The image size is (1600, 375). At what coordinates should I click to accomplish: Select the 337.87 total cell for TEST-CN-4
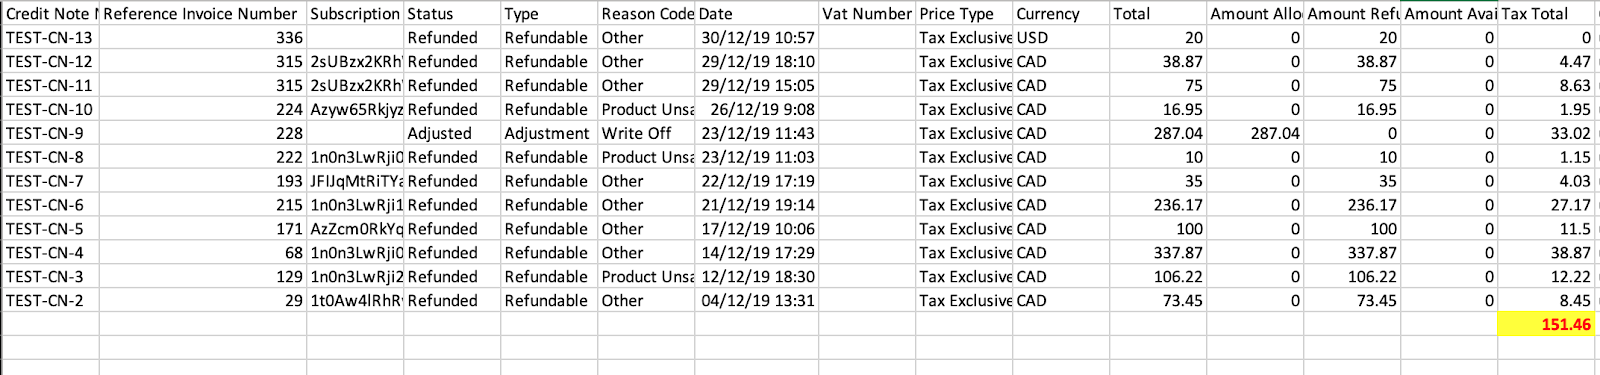1158,253
